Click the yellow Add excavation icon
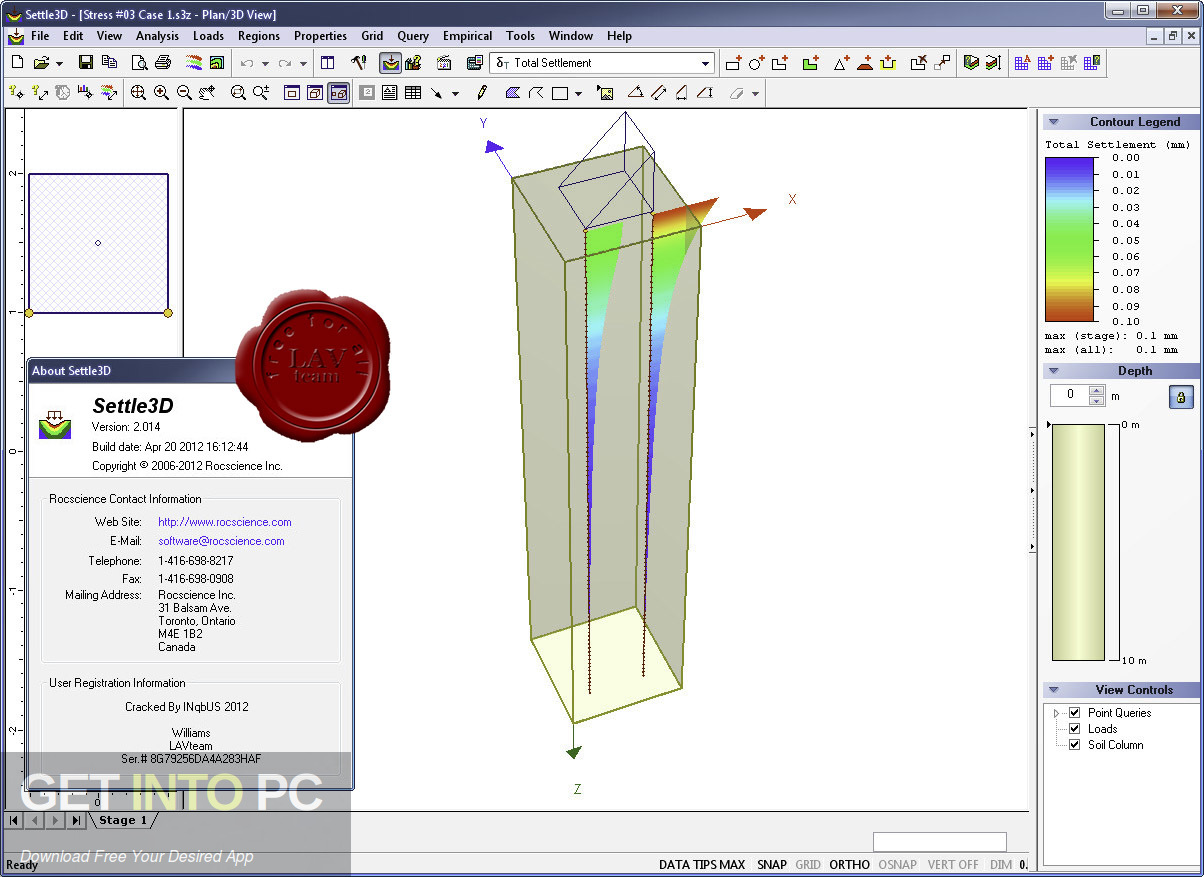1204x877 pixels. tap(889, 63)
